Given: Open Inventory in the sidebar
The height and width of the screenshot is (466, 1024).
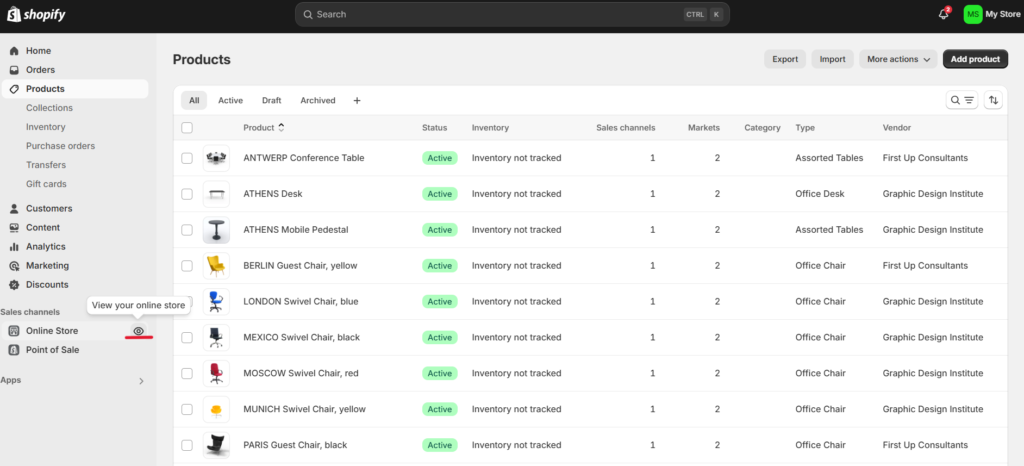Looking at the screenshot, I should coord(46,127).
